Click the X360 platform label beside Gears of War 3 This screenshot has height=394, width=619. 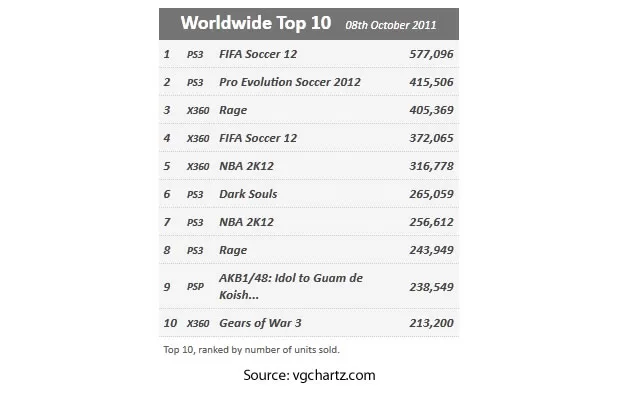198,323
